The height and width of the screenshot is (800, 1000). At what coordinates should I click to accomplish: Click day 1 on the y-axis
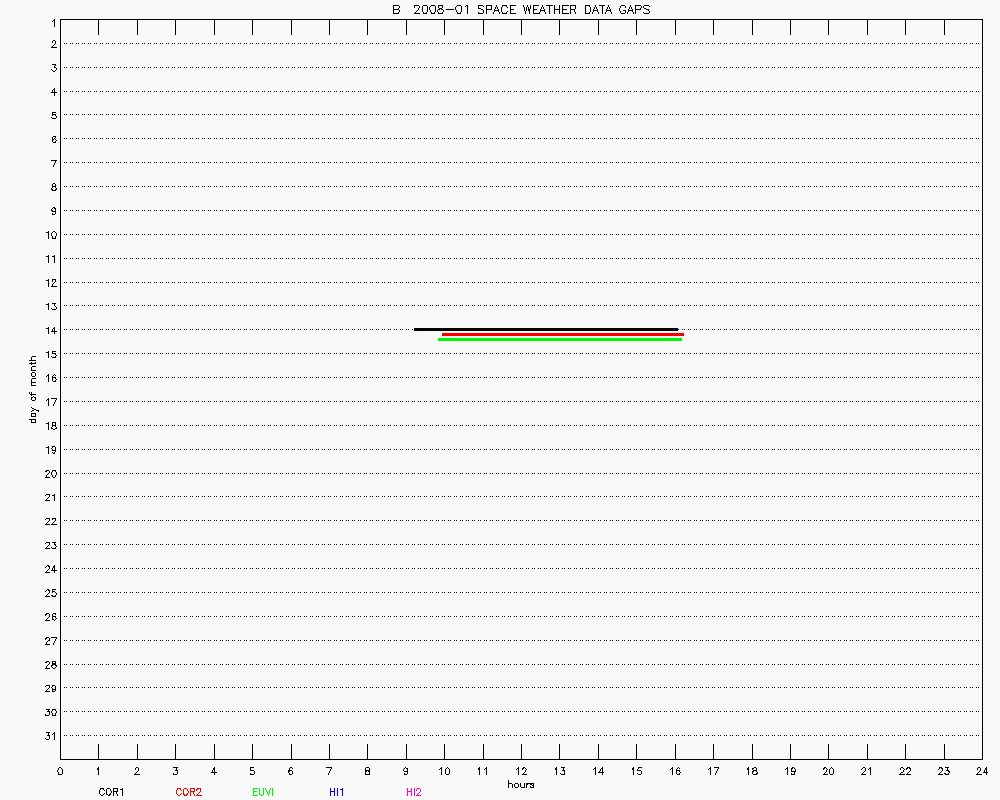pos(52,21)
